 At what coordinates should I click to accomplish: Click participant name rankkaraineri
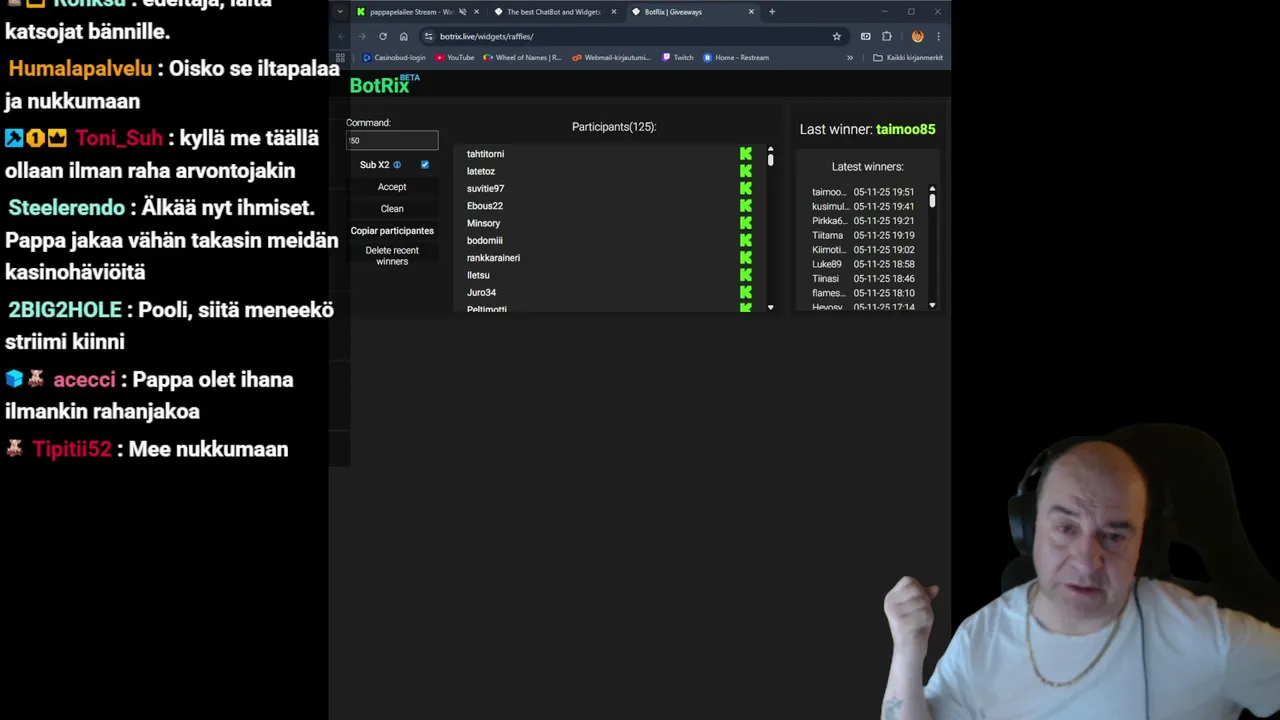(x=493, y=258)
